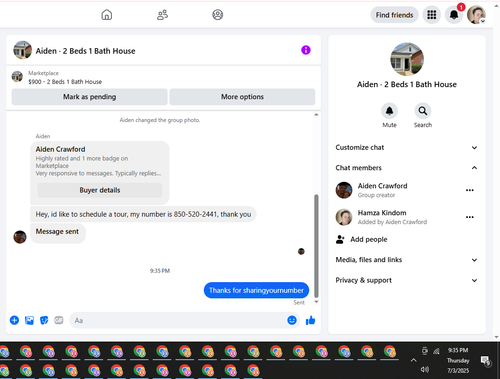Click the 'Message sent' bubble

click(57, 232)
